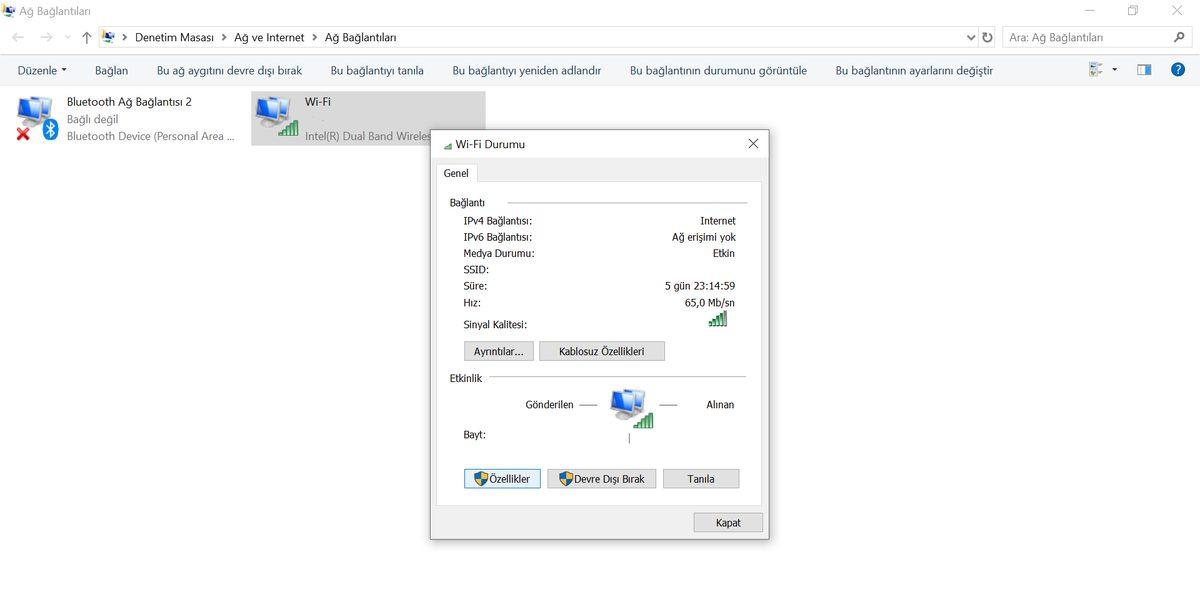Navigate up one level with the up arrow

tap(86, 36)
